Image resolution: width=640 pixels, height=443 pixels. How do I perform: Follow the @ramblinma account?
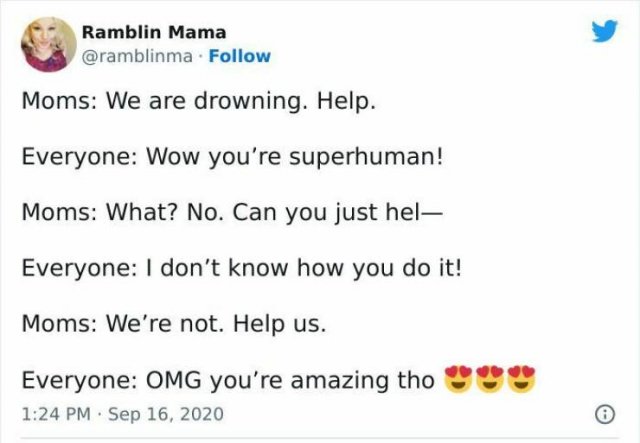[240, 56]
